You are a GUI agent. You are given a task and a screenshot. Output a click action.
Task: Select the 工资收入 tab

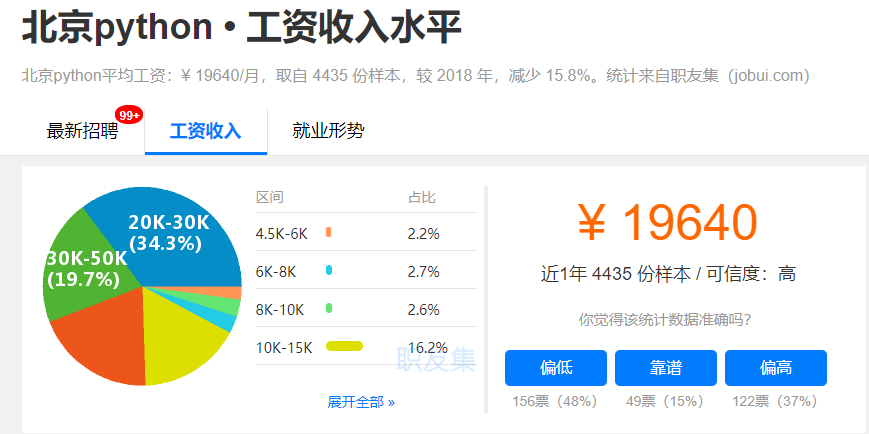pos(206,131)
